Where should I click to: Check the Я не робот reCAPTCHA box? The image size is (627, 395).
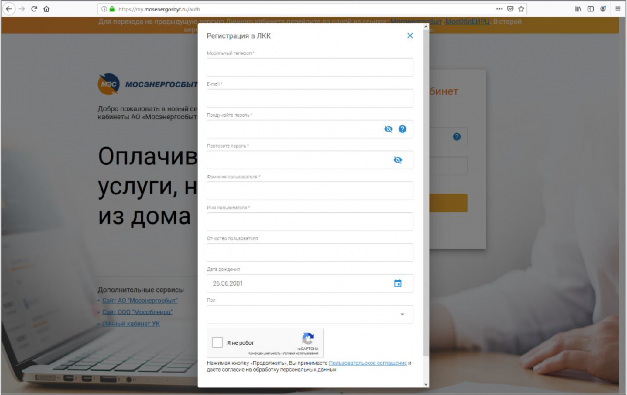[218, 342]
